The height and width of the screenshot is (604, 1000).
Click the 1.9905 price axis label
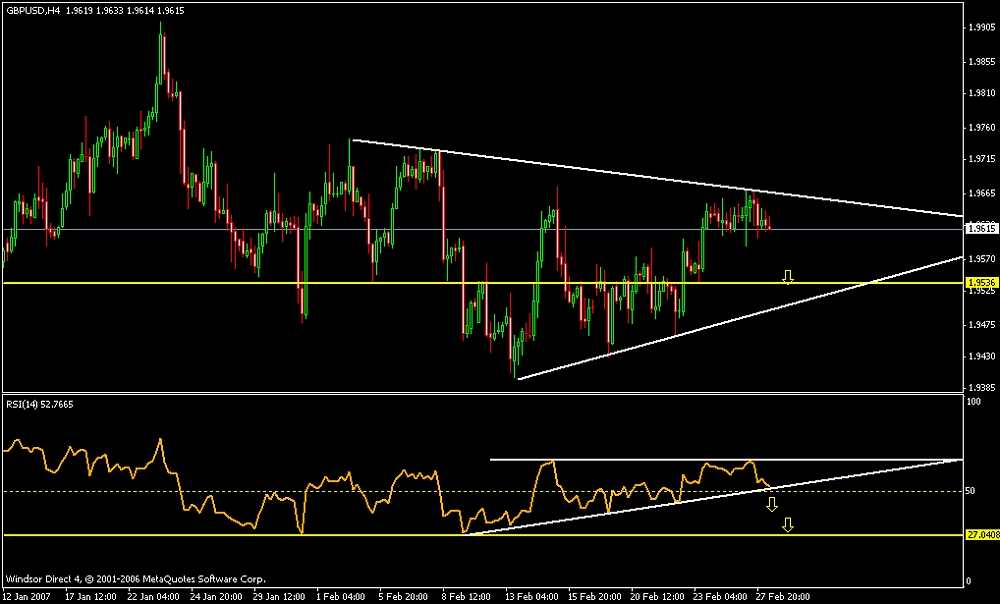click(981, 27)
